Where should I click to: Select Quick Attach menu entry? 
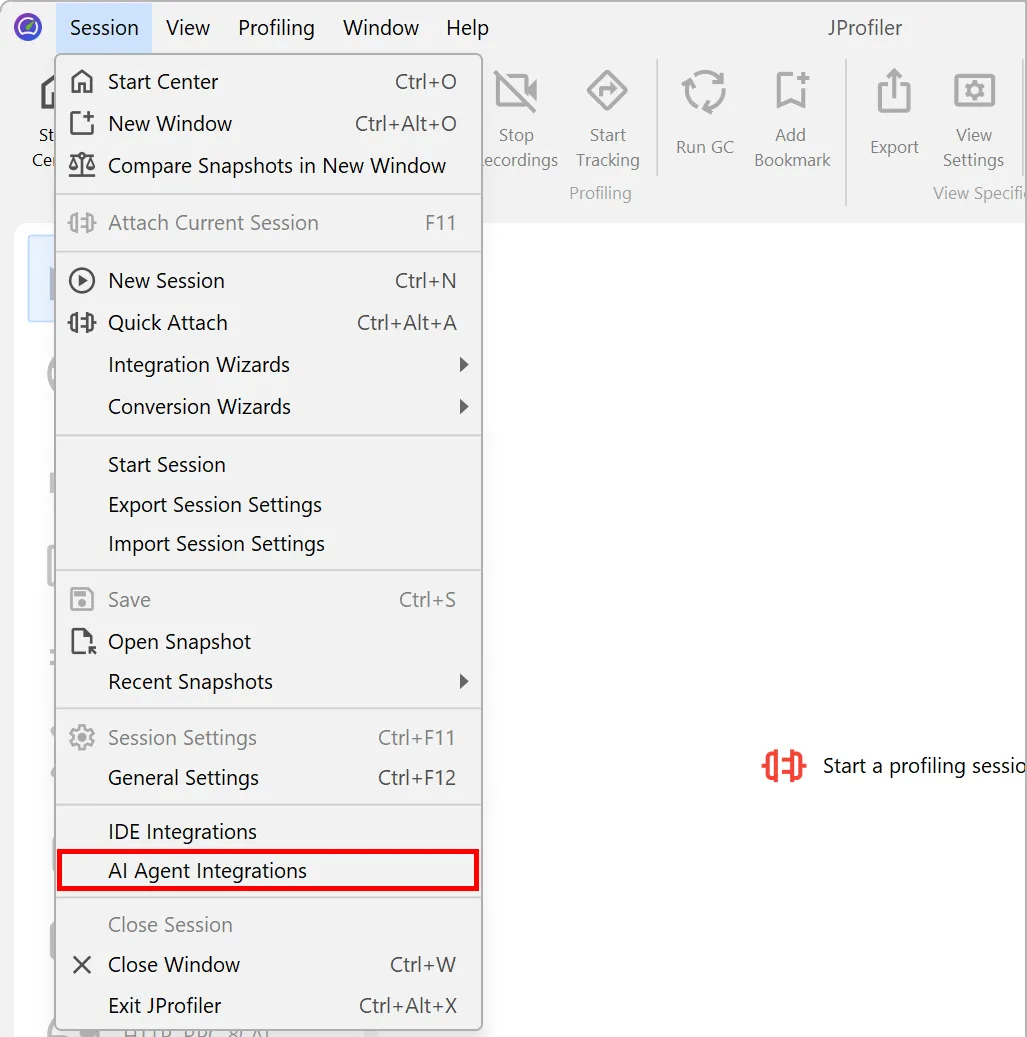pyautogui.click(x=268, y=323)
